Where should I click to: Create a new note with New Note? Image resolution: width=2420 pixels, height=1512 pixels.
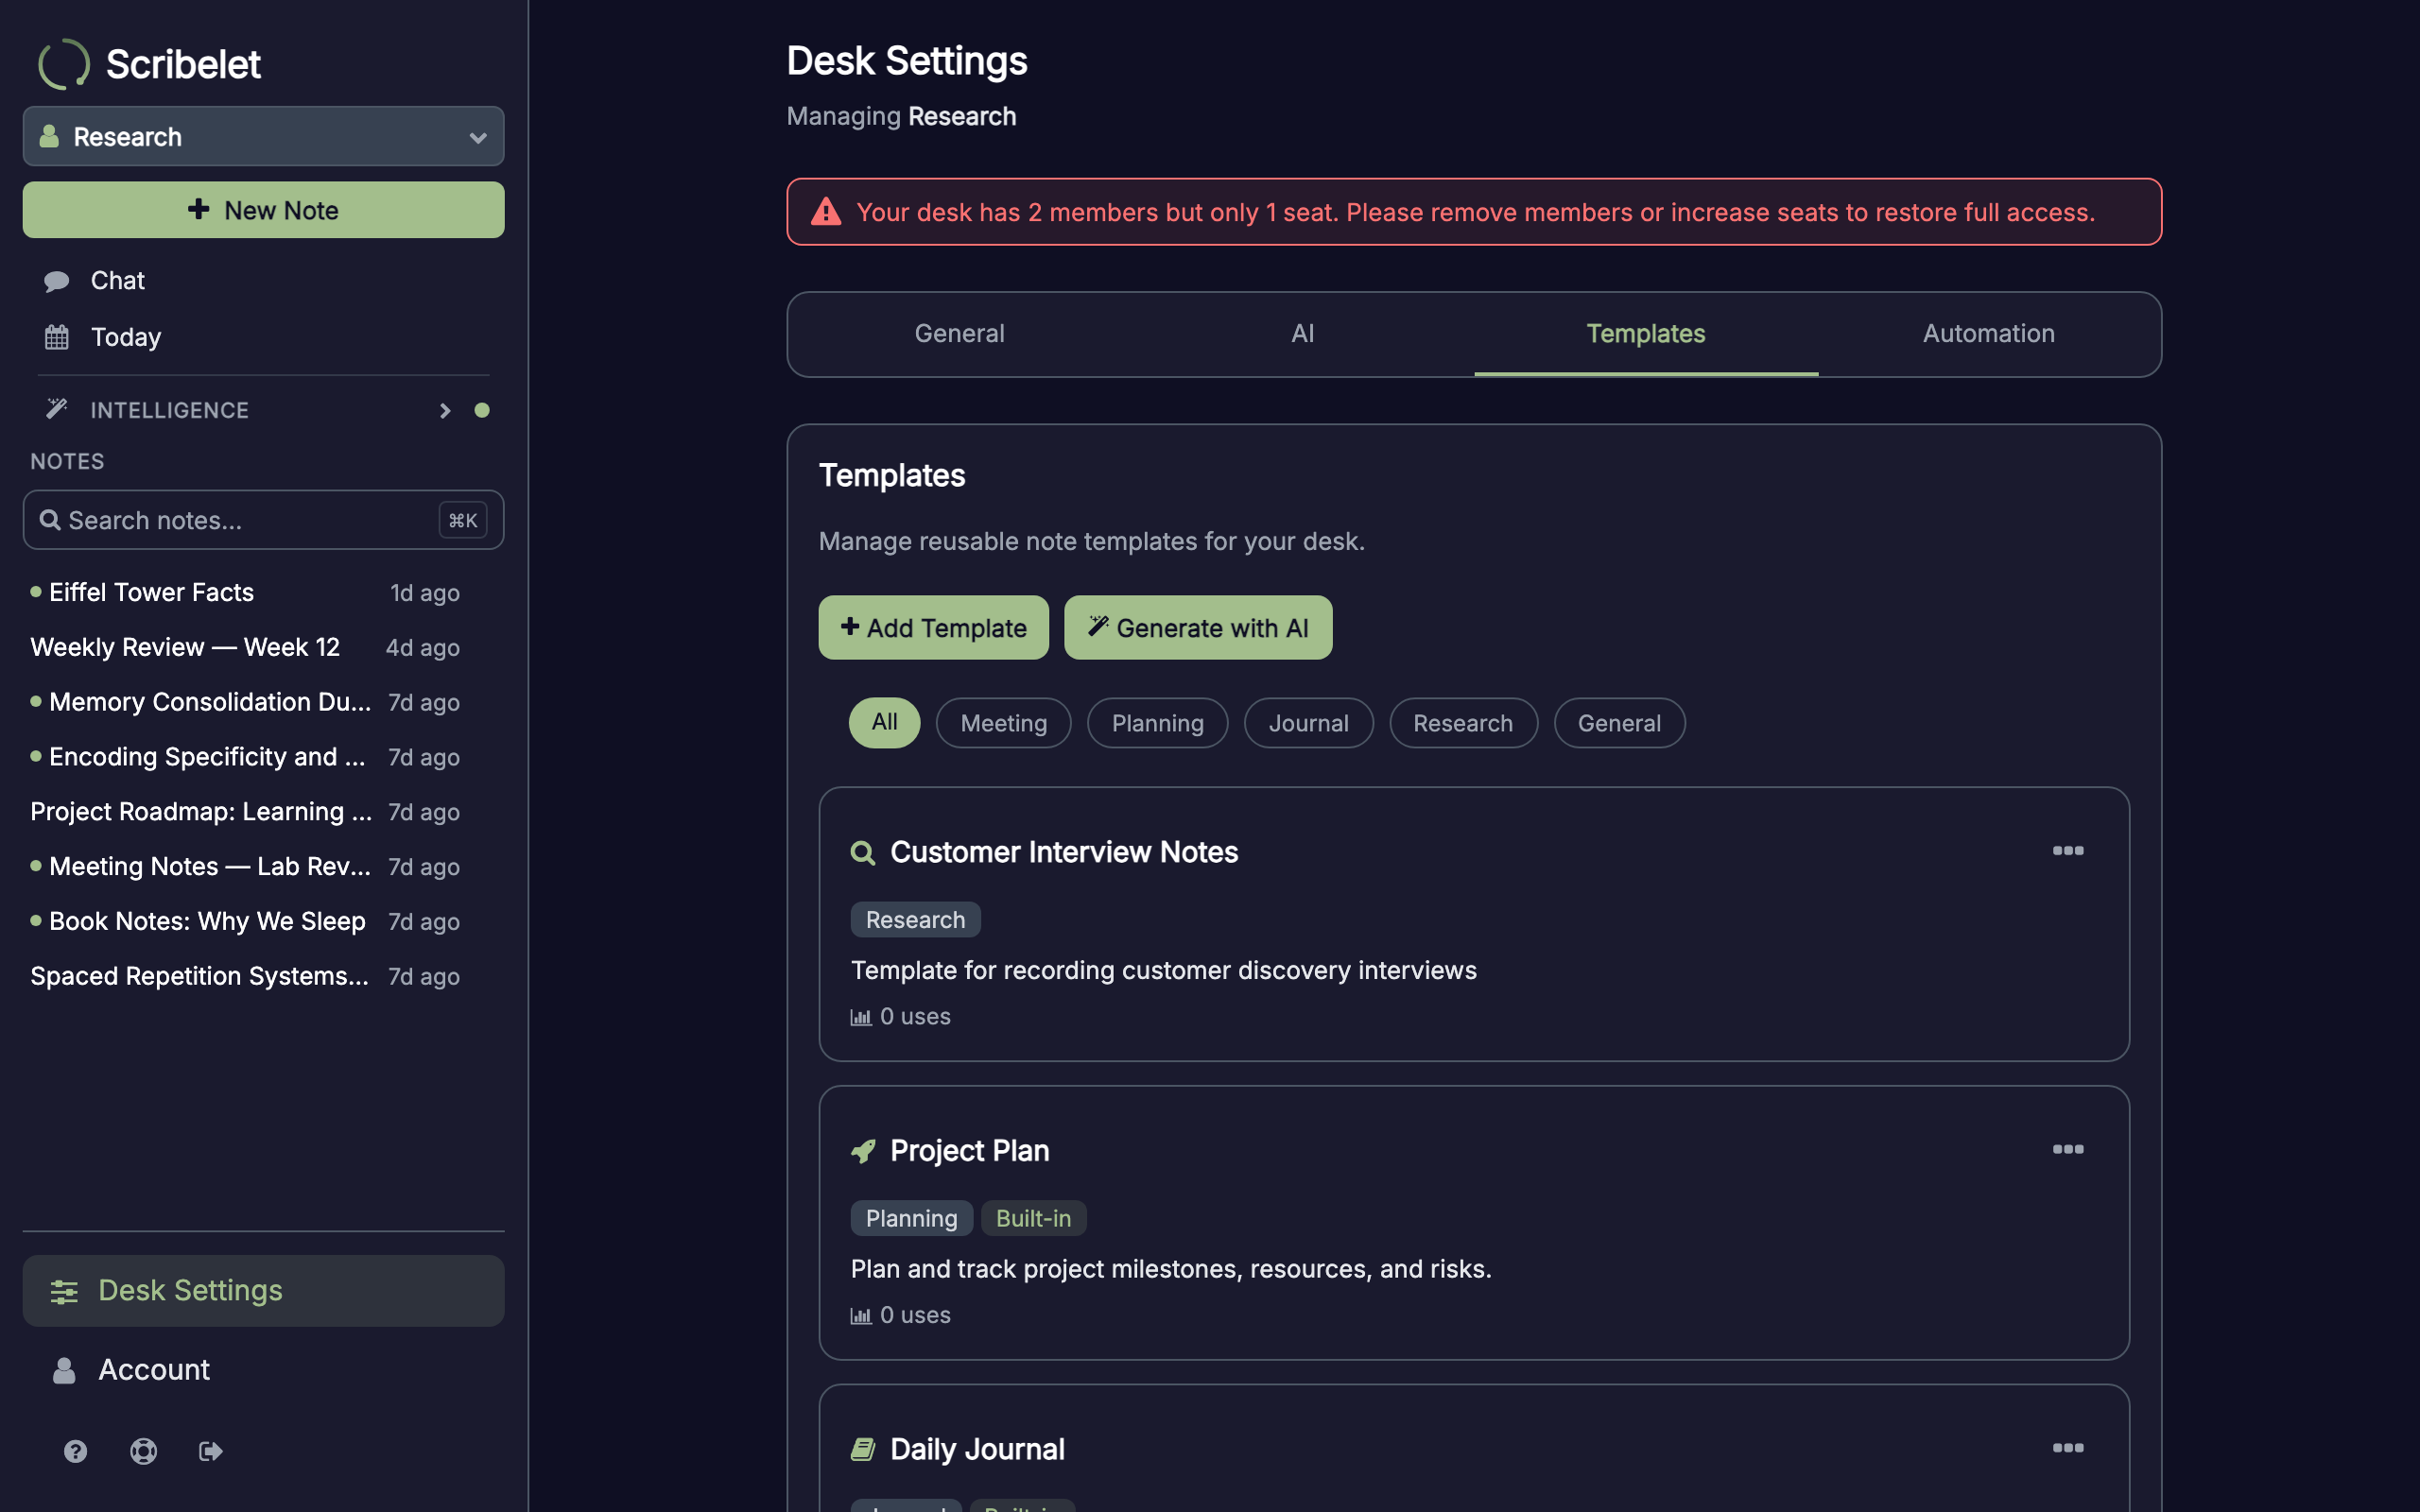point(263,210)
